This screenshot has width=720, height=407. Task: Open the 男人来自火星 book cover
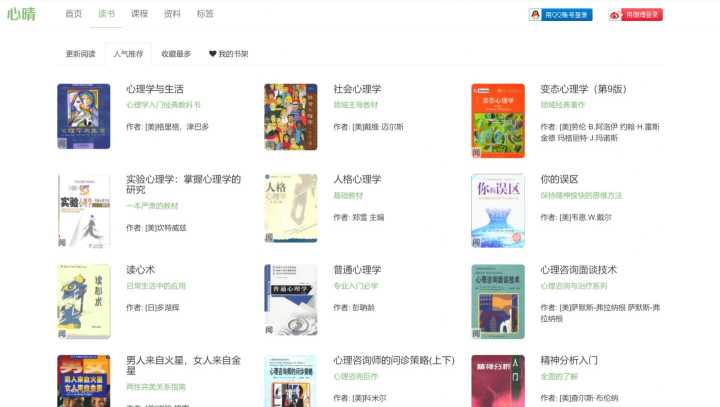84,381
